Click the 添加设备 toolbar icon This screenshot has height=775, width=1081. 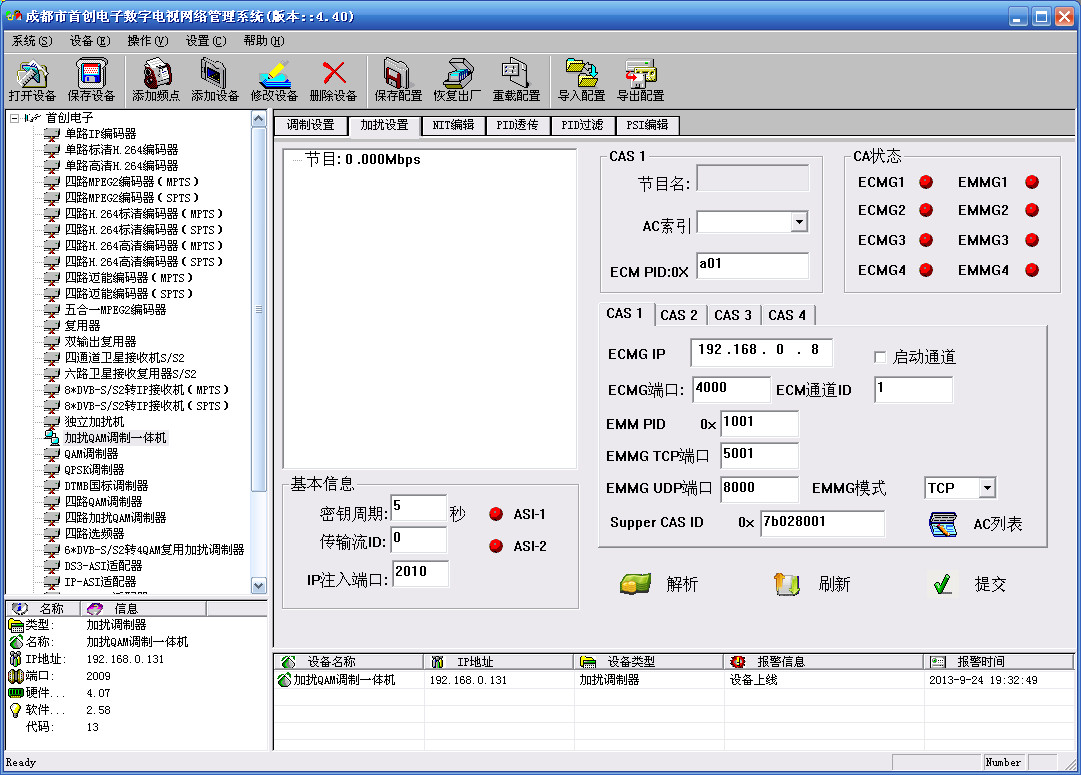pyautogui.click(x=214, y=73)
